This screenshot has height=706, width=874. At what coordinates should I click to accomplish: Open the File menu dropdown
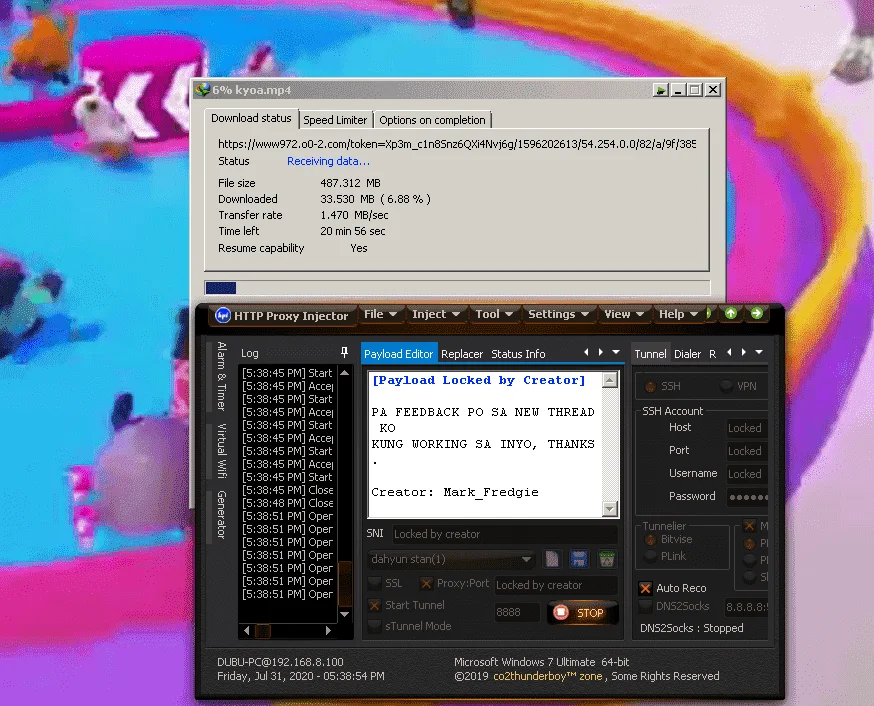[380, 314]
